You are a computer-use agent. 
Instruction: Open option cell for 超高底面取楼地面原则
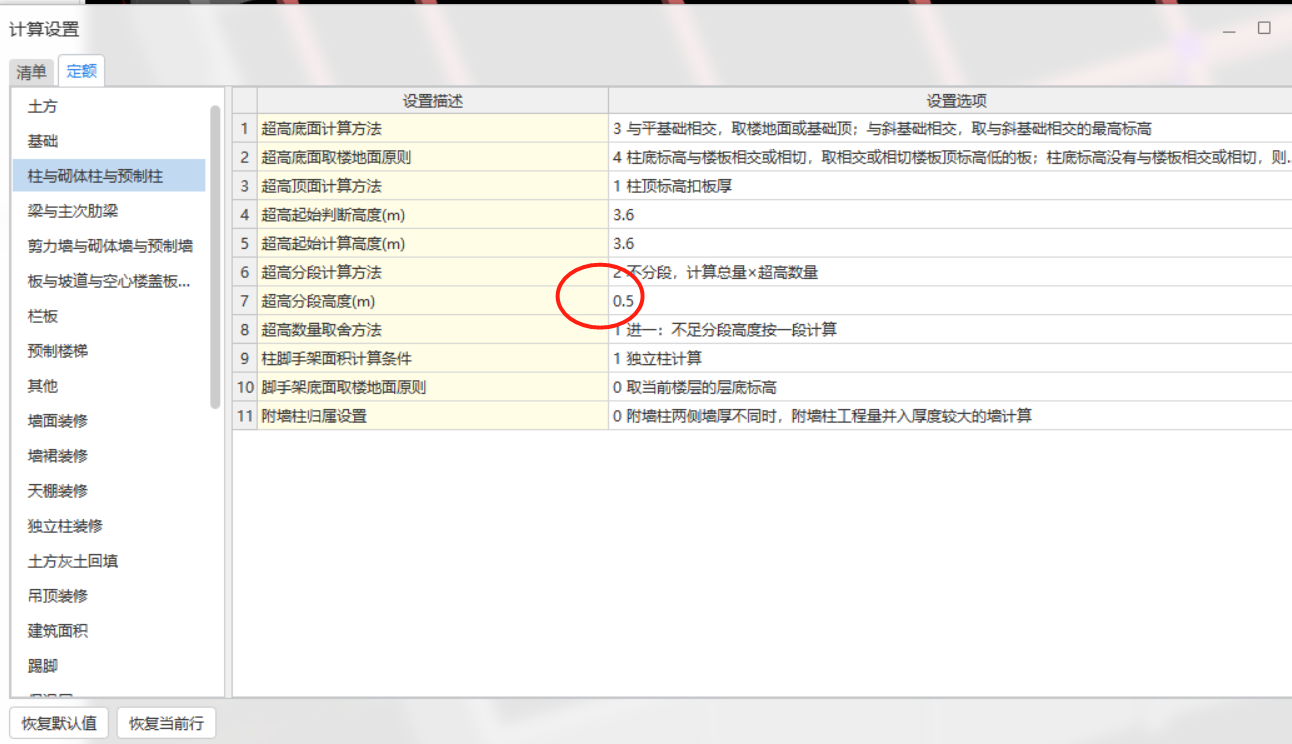pos(950,158)
